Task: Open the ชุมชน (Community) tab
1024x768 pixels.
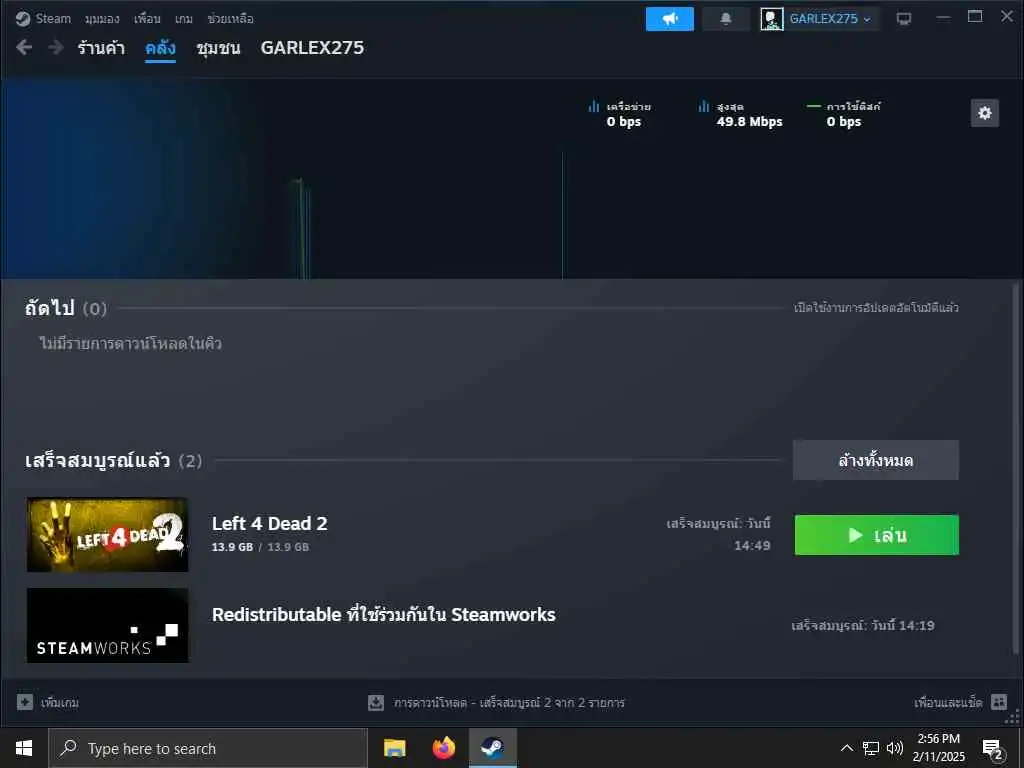Action: pyautogui.click(x=218, y=48)
